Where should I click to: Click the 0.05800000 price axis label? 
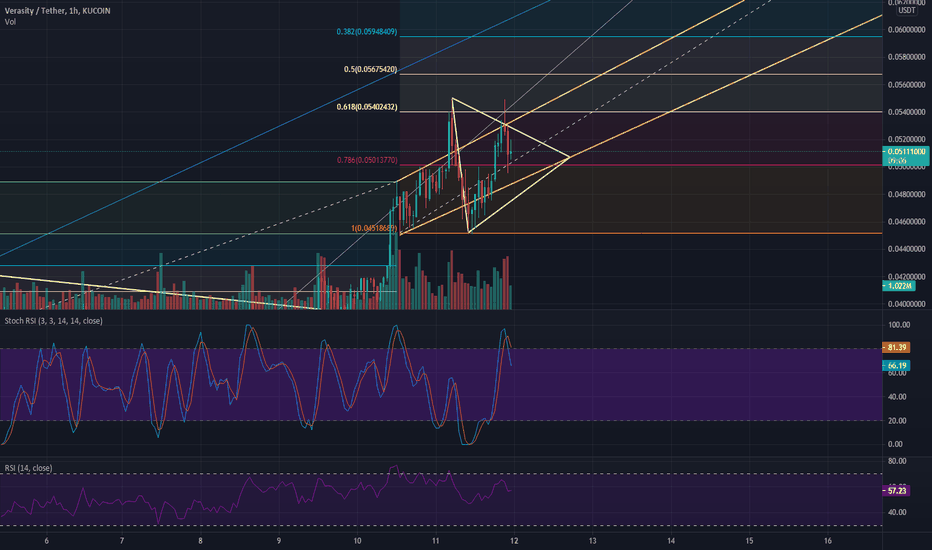[906, 57]
